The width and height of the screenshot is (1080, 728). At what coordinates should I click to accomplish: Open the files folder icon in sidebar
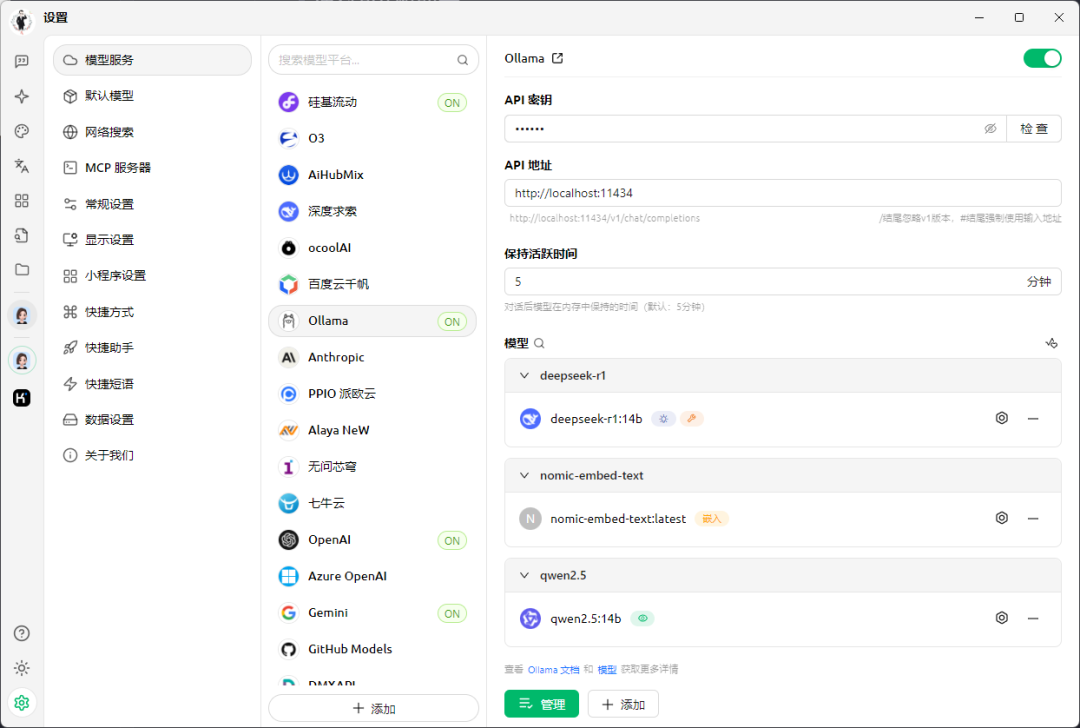point(21,269)
